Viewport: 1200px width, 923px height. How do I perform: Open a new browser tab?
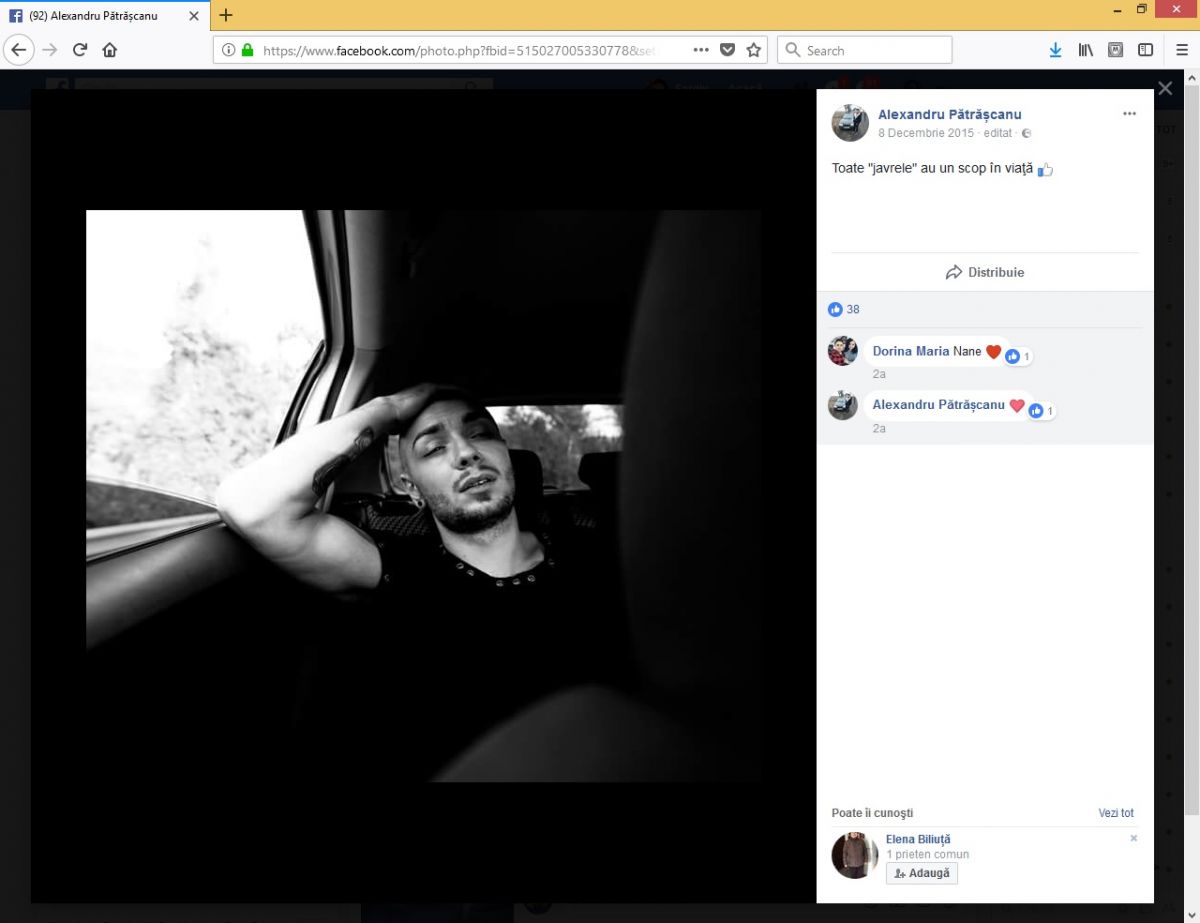(x=226, y=15)
